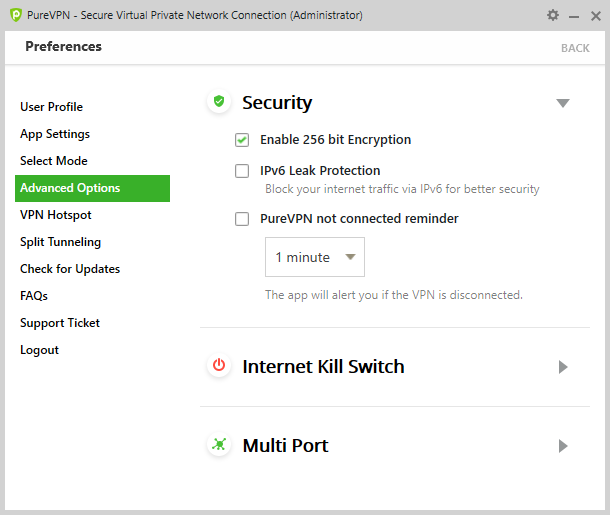Expand the Internet Kill Switch arrow
The height and width of the screenshot is (515, 610).
click(x=563, y=367)
